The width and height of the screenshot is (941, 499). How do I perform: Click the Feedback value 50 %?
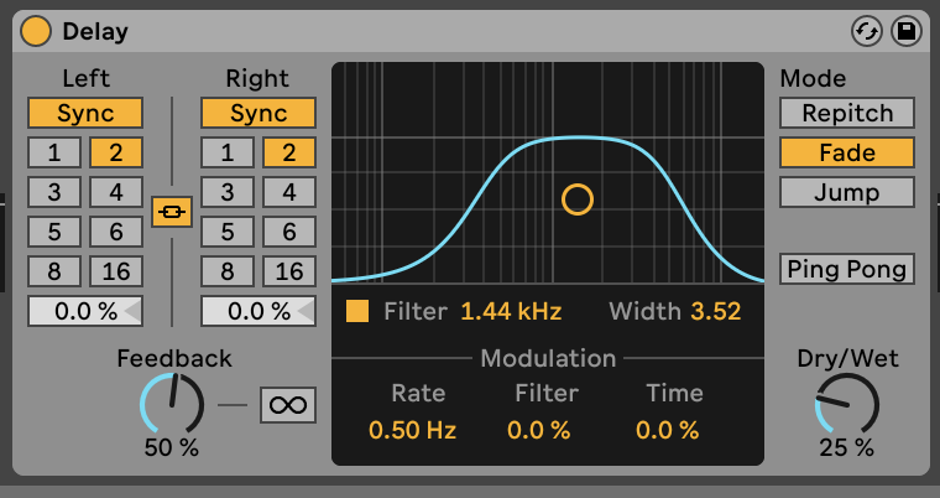click(x=172, y=447)
